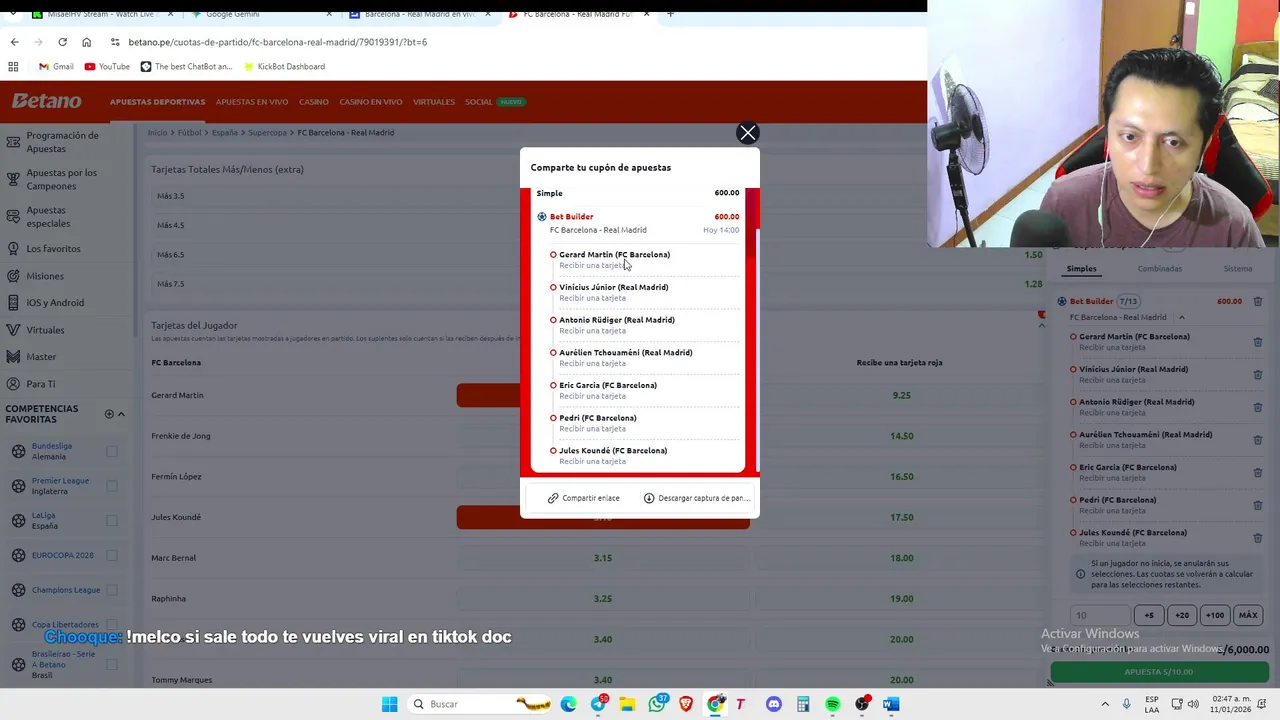This screenshot has width=1280, height=720.
Task: Switch to the Sistema betslip tab
Action: tap(1237, 269)
